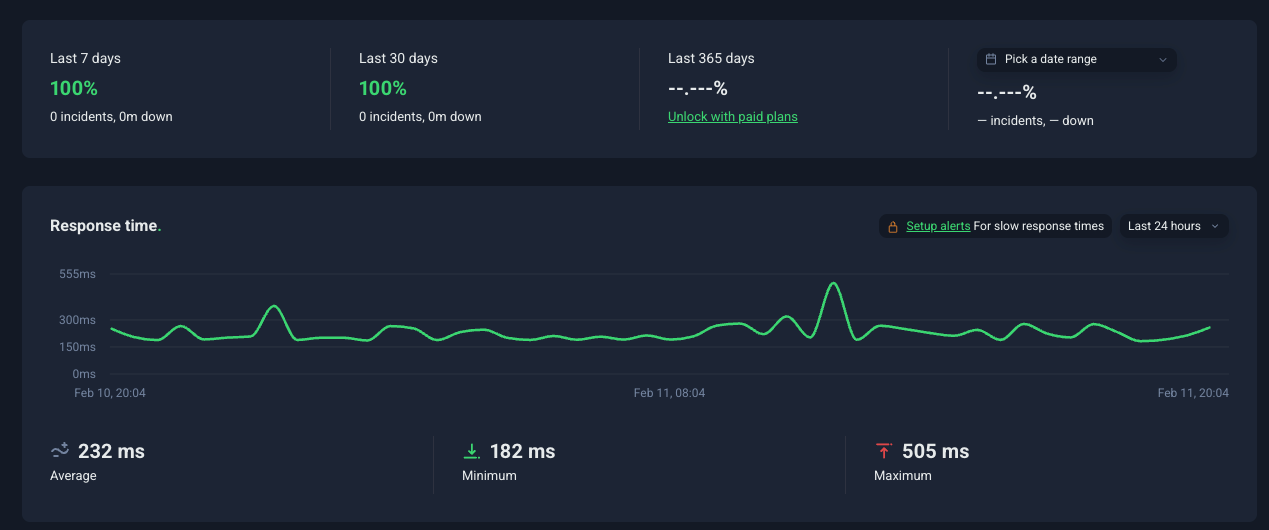Viewport: 1269px width, 530px height.
Task: Open the Last 24 hours dropdown
Action: point(1173,226)
